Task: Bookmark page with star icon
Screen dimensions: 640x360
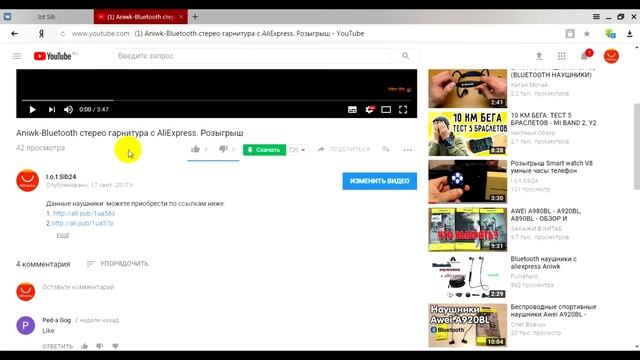Action: coord(587,34)
